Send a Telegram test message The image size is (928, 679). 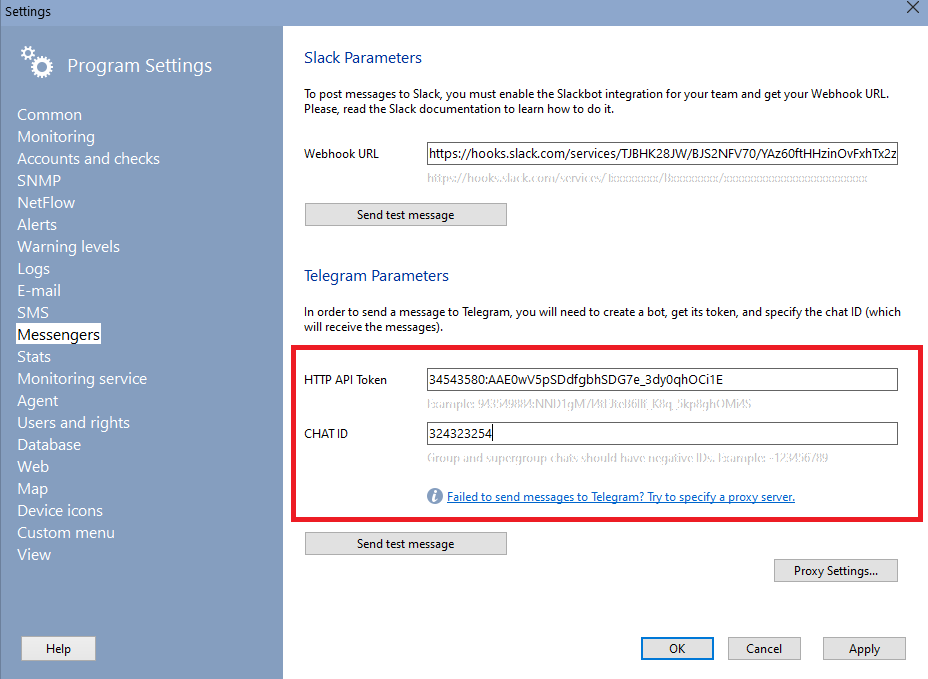click(405, 543)
